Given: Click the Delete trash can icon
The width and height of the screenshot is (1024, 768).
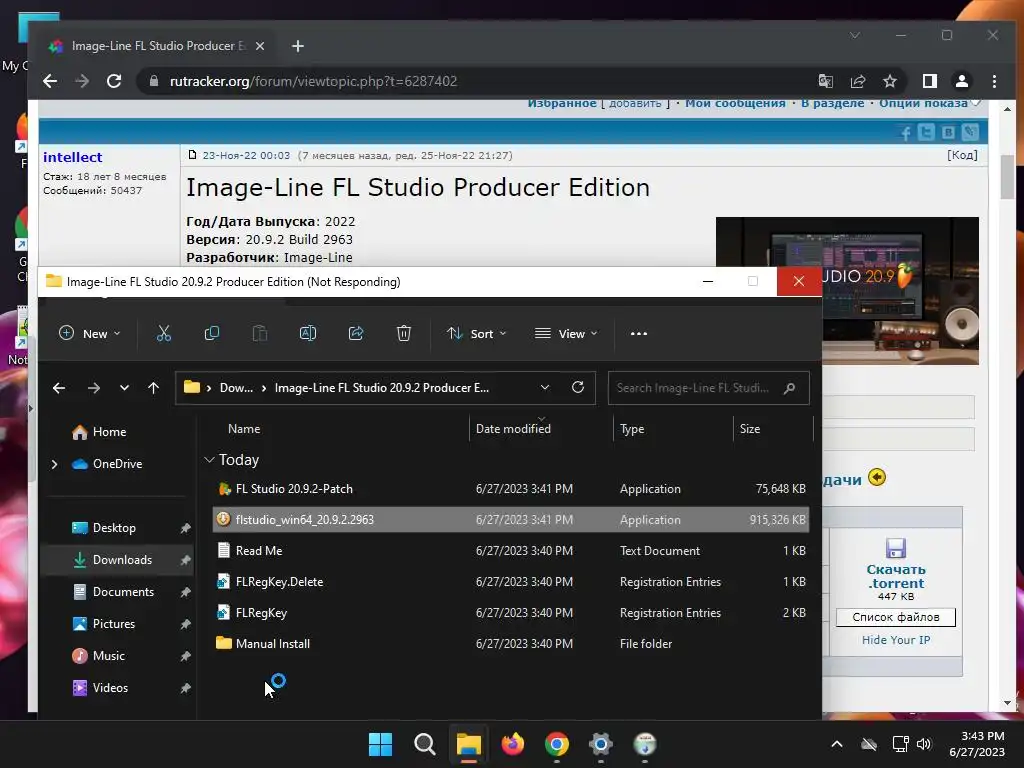Looking at the screenshot, I should [403, 334].
